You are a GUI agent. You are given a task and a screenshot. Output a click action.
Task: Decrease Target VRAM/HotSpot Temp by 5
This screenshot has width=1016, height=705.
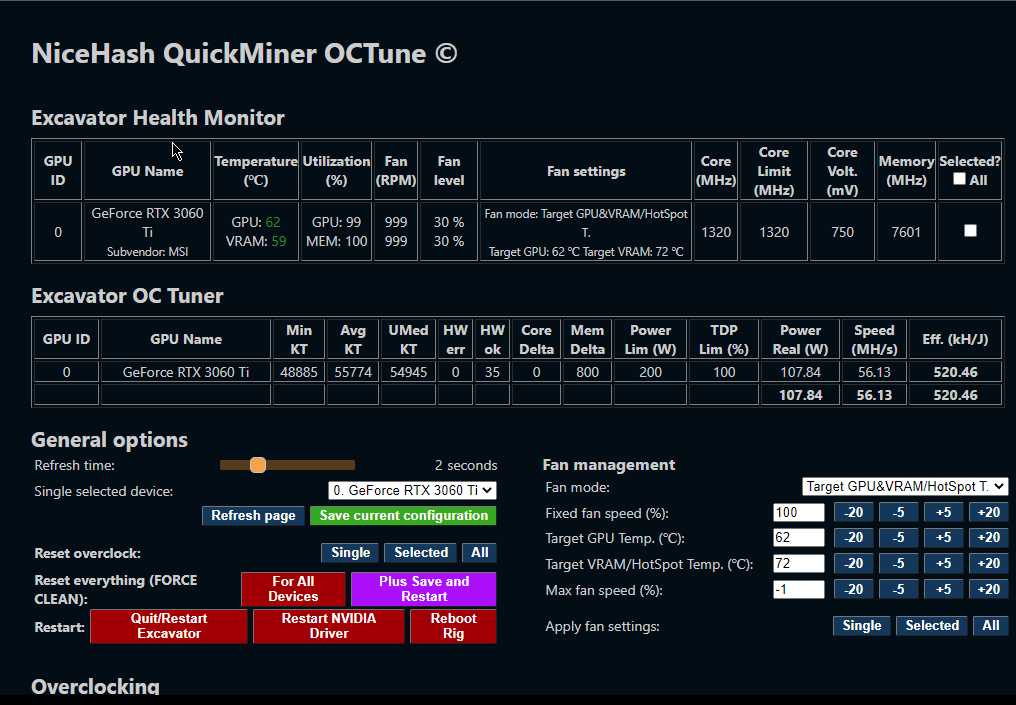pos(898,564)
